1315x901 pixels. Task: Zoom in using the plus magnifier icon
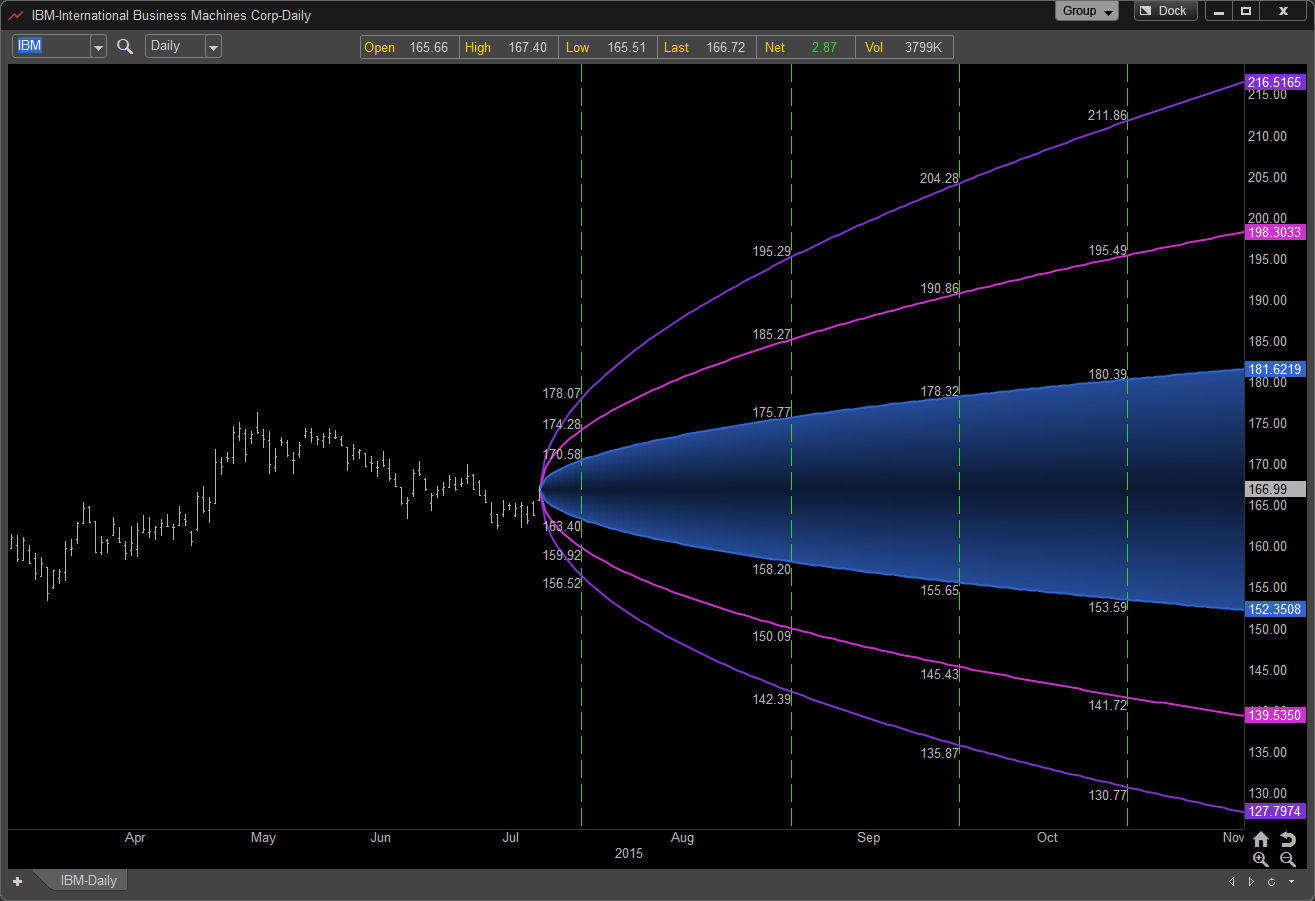pos(1261,859)
